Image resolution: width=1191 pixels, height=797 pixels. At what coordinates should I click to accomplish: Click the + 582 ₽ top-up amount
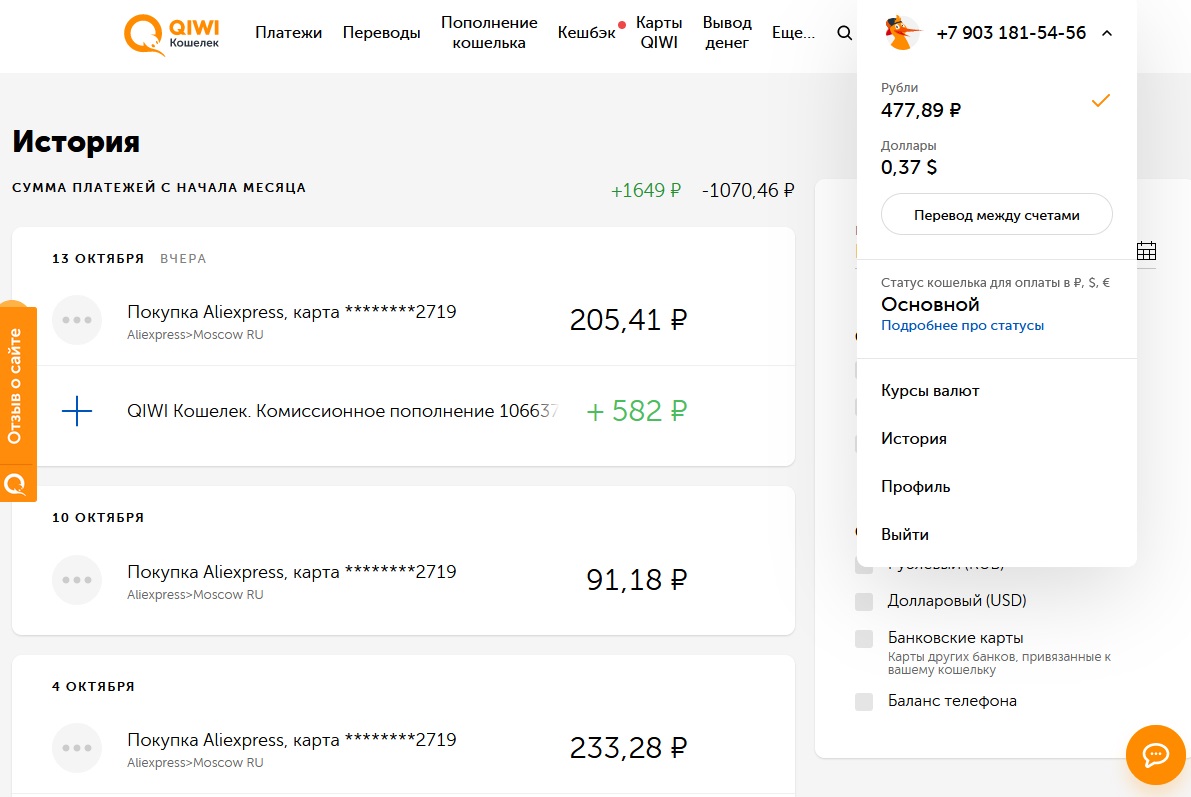pyautogui.click(x=637, y=411)
